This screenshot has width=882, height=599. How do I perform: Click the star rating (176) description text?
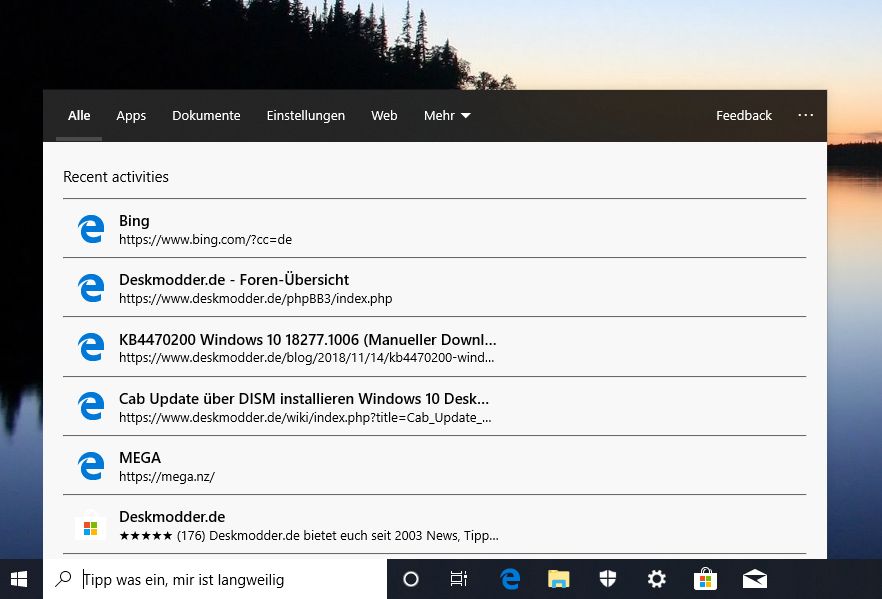tap(309, 535)
